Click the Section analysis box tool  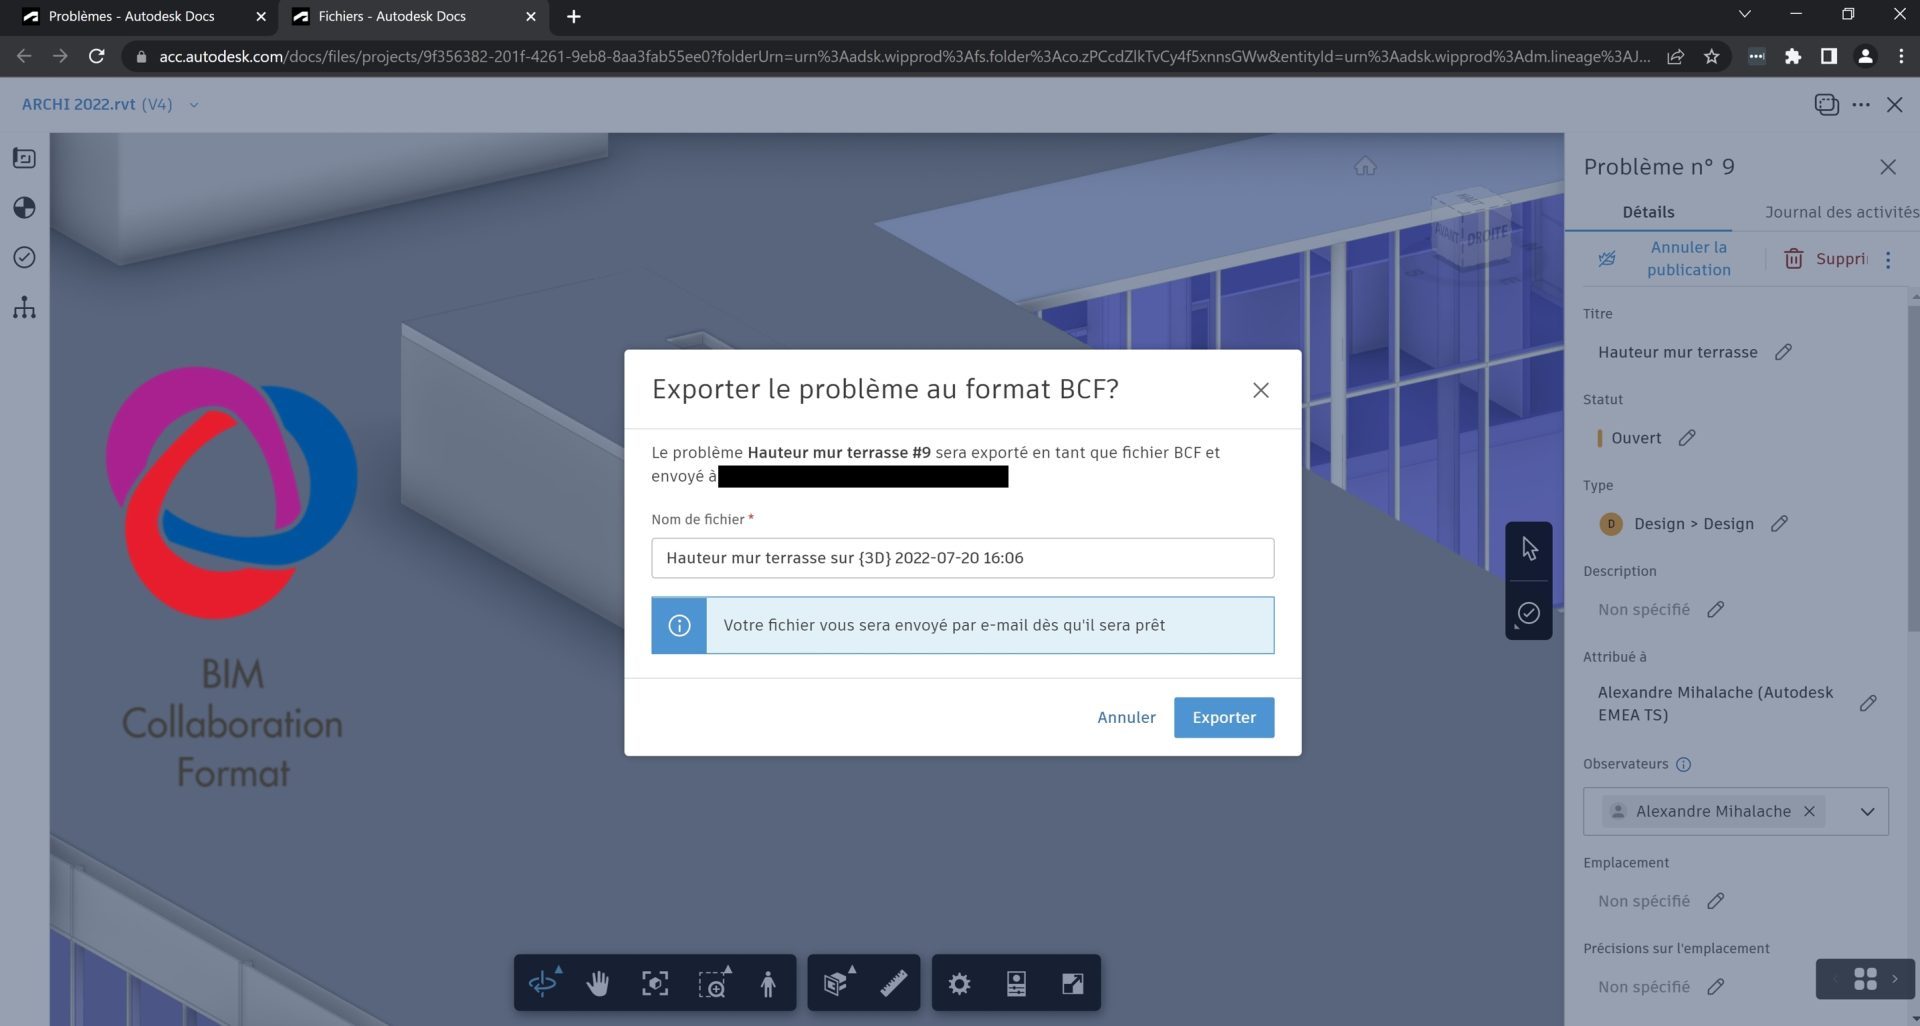click(x=836, y=983)
